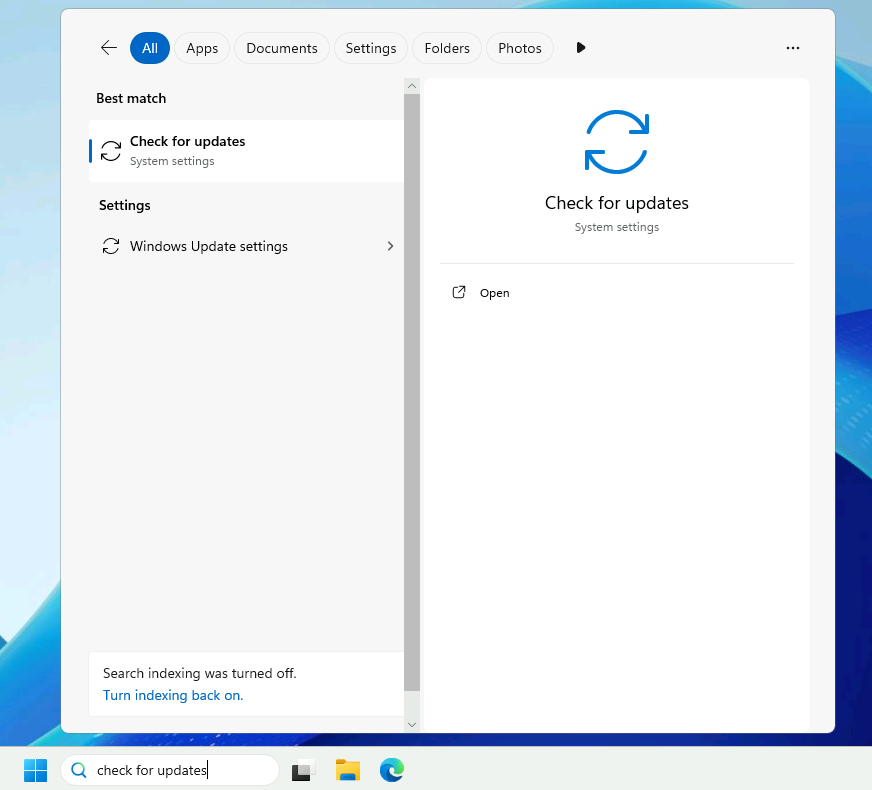This screenshot has height=790, width=872.
Task: Click the Open external-link icon
Action: pyautogui.click(x=459, y=292)
